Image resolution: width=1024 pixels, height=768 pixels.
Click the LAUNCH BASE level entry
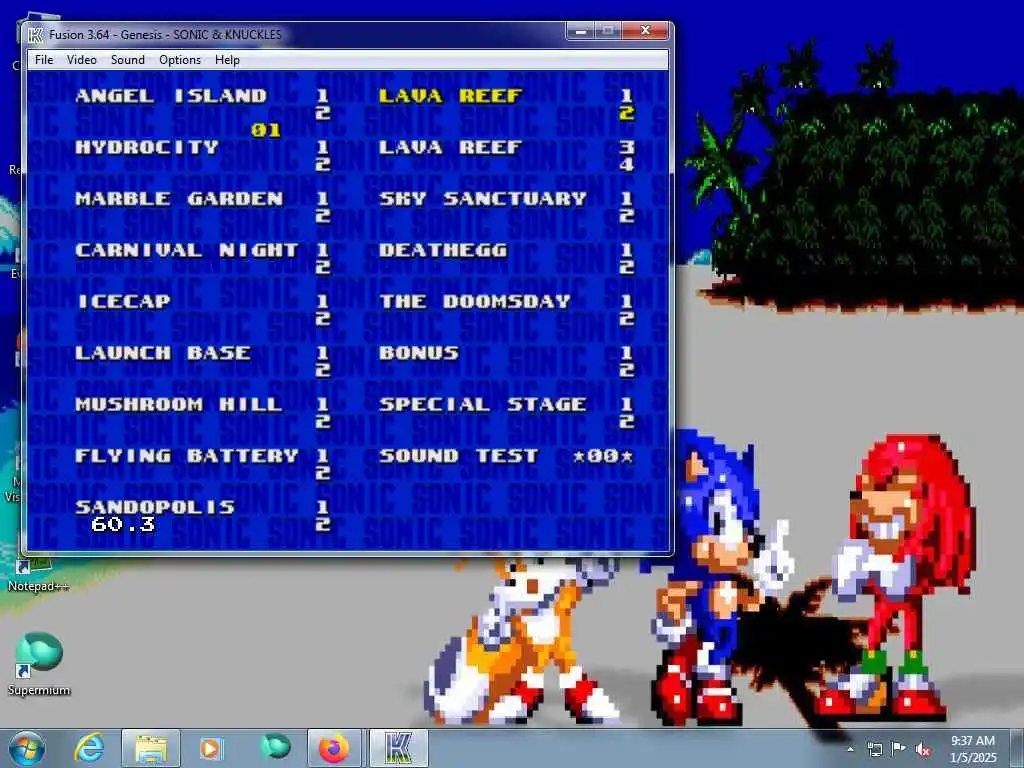163,353
